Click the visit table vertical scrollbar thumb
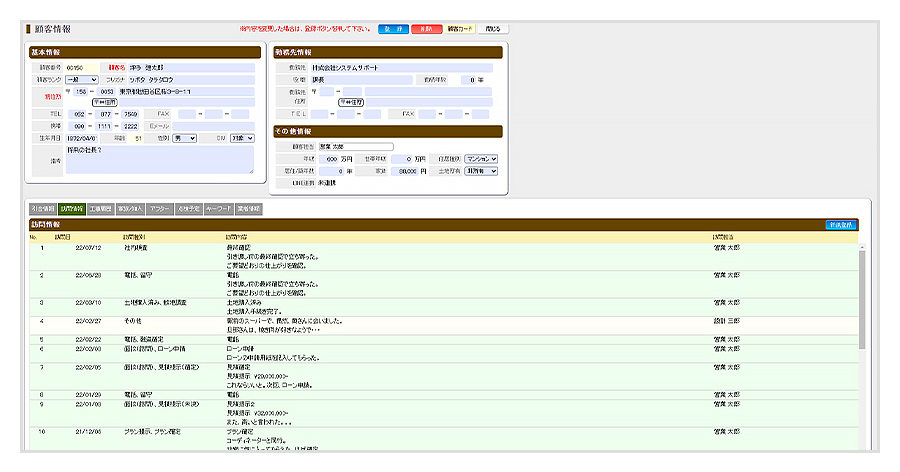Screen dimensions: 900x472 tap(862, 300)
